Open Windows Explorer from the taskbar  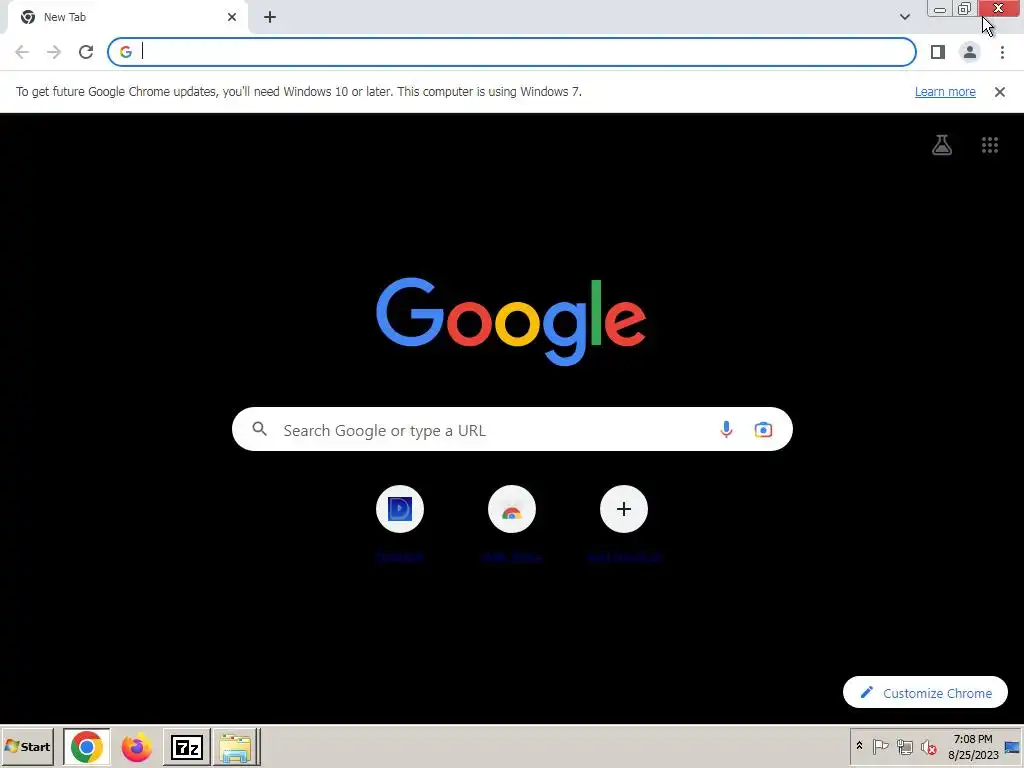236,747
